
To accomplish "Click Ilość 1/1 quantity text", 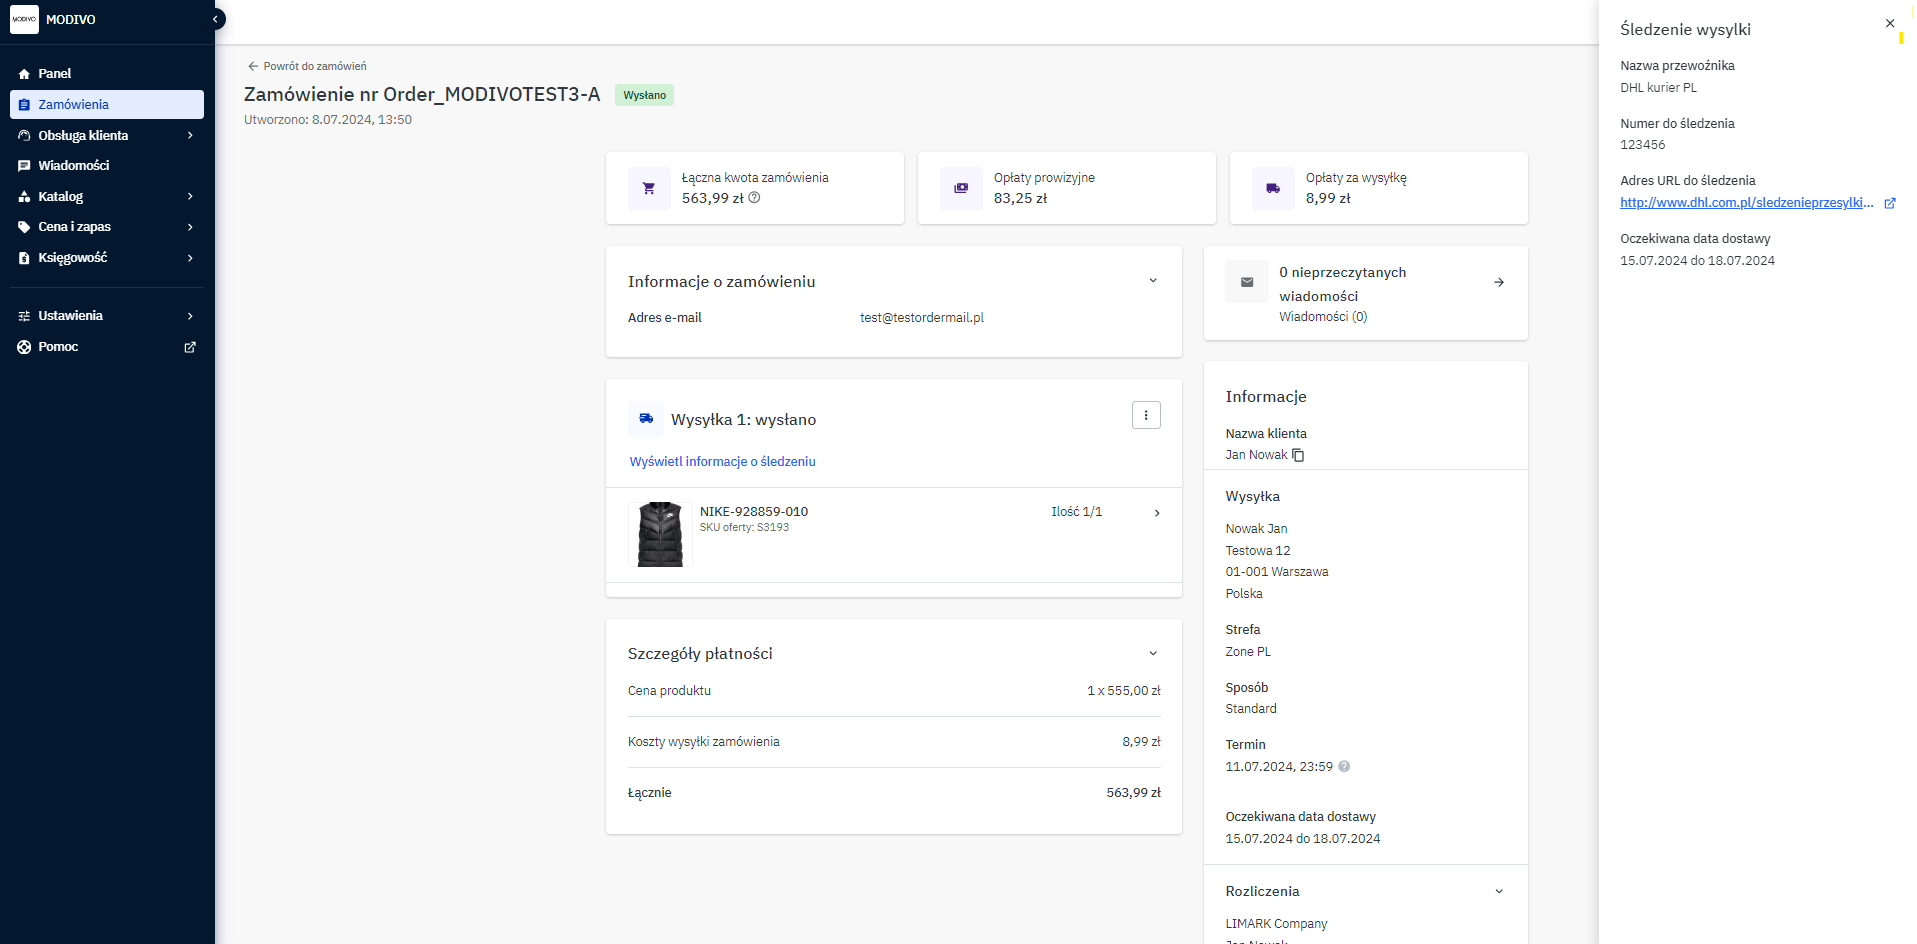I will pyautogui.click(x=1076, y=512).
